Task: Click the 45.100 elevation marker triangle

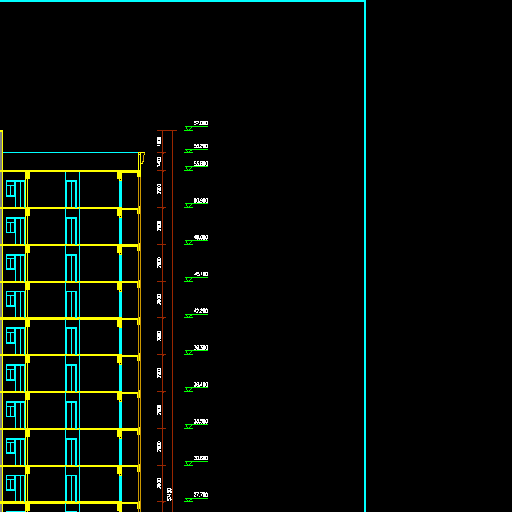Action: point(189,279)
